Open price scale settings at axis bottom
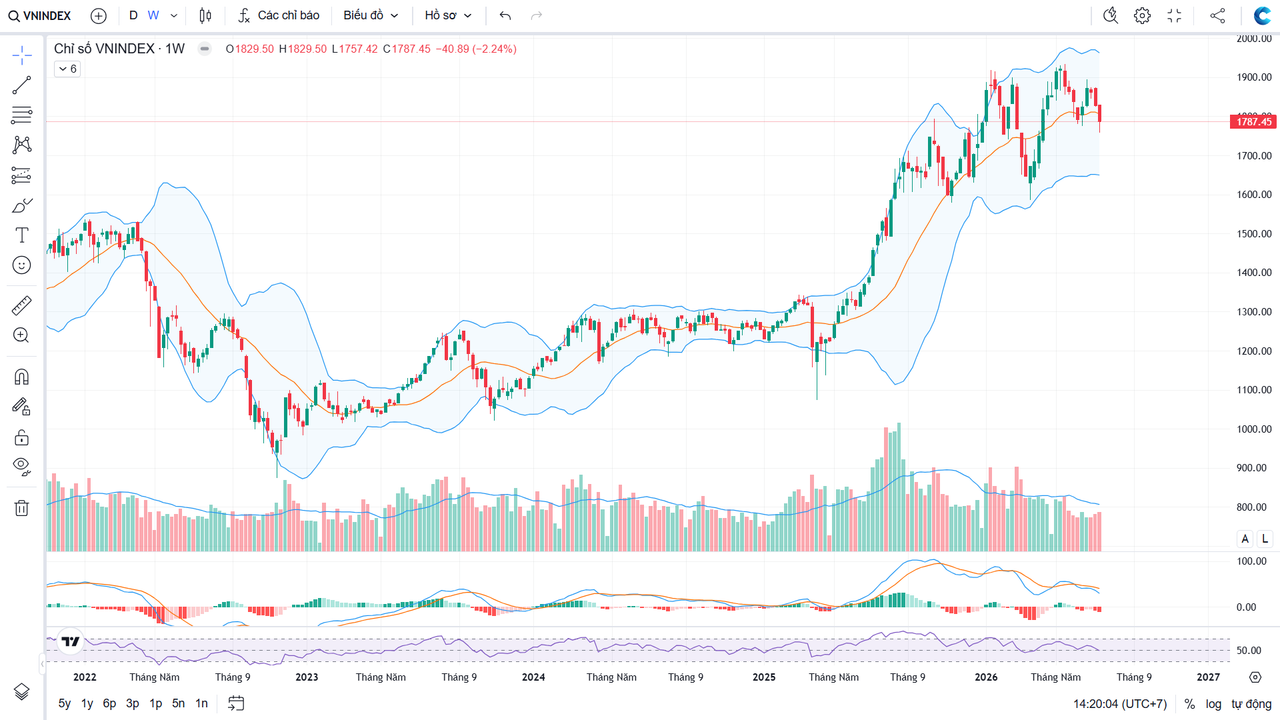 tap(1255, 677)
